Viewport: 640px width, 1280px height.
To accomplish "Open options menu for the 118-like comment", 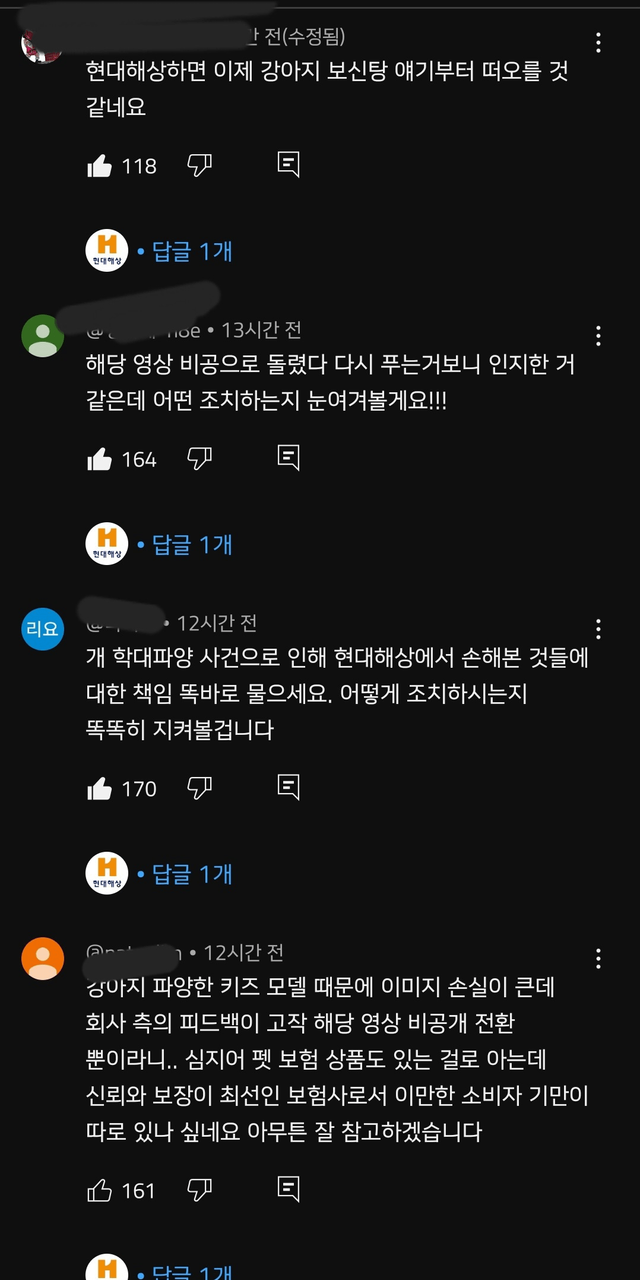I will click(598, 43).
